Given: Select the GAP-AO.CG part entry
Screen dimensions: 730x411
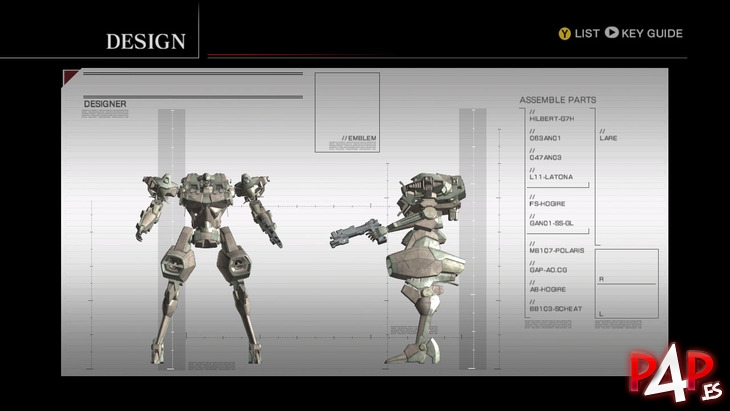Looking at the screenshot, I should coord(548,270).
